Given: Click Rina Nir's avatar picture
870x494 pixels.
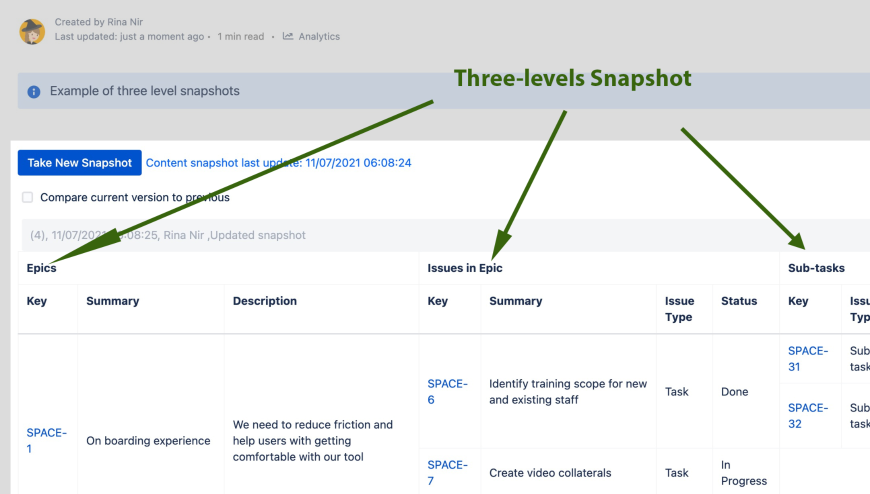Looking at the screenshot, I should [x=32, y=31].
